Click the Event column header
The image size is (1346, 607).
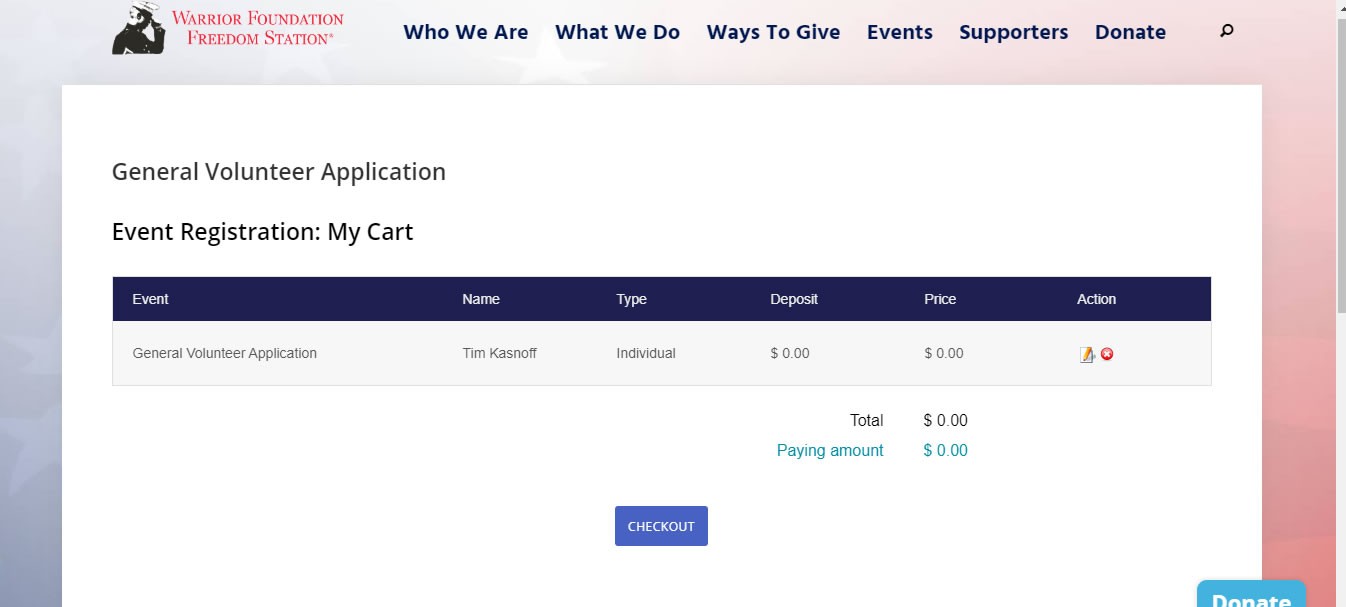[150, 299]
